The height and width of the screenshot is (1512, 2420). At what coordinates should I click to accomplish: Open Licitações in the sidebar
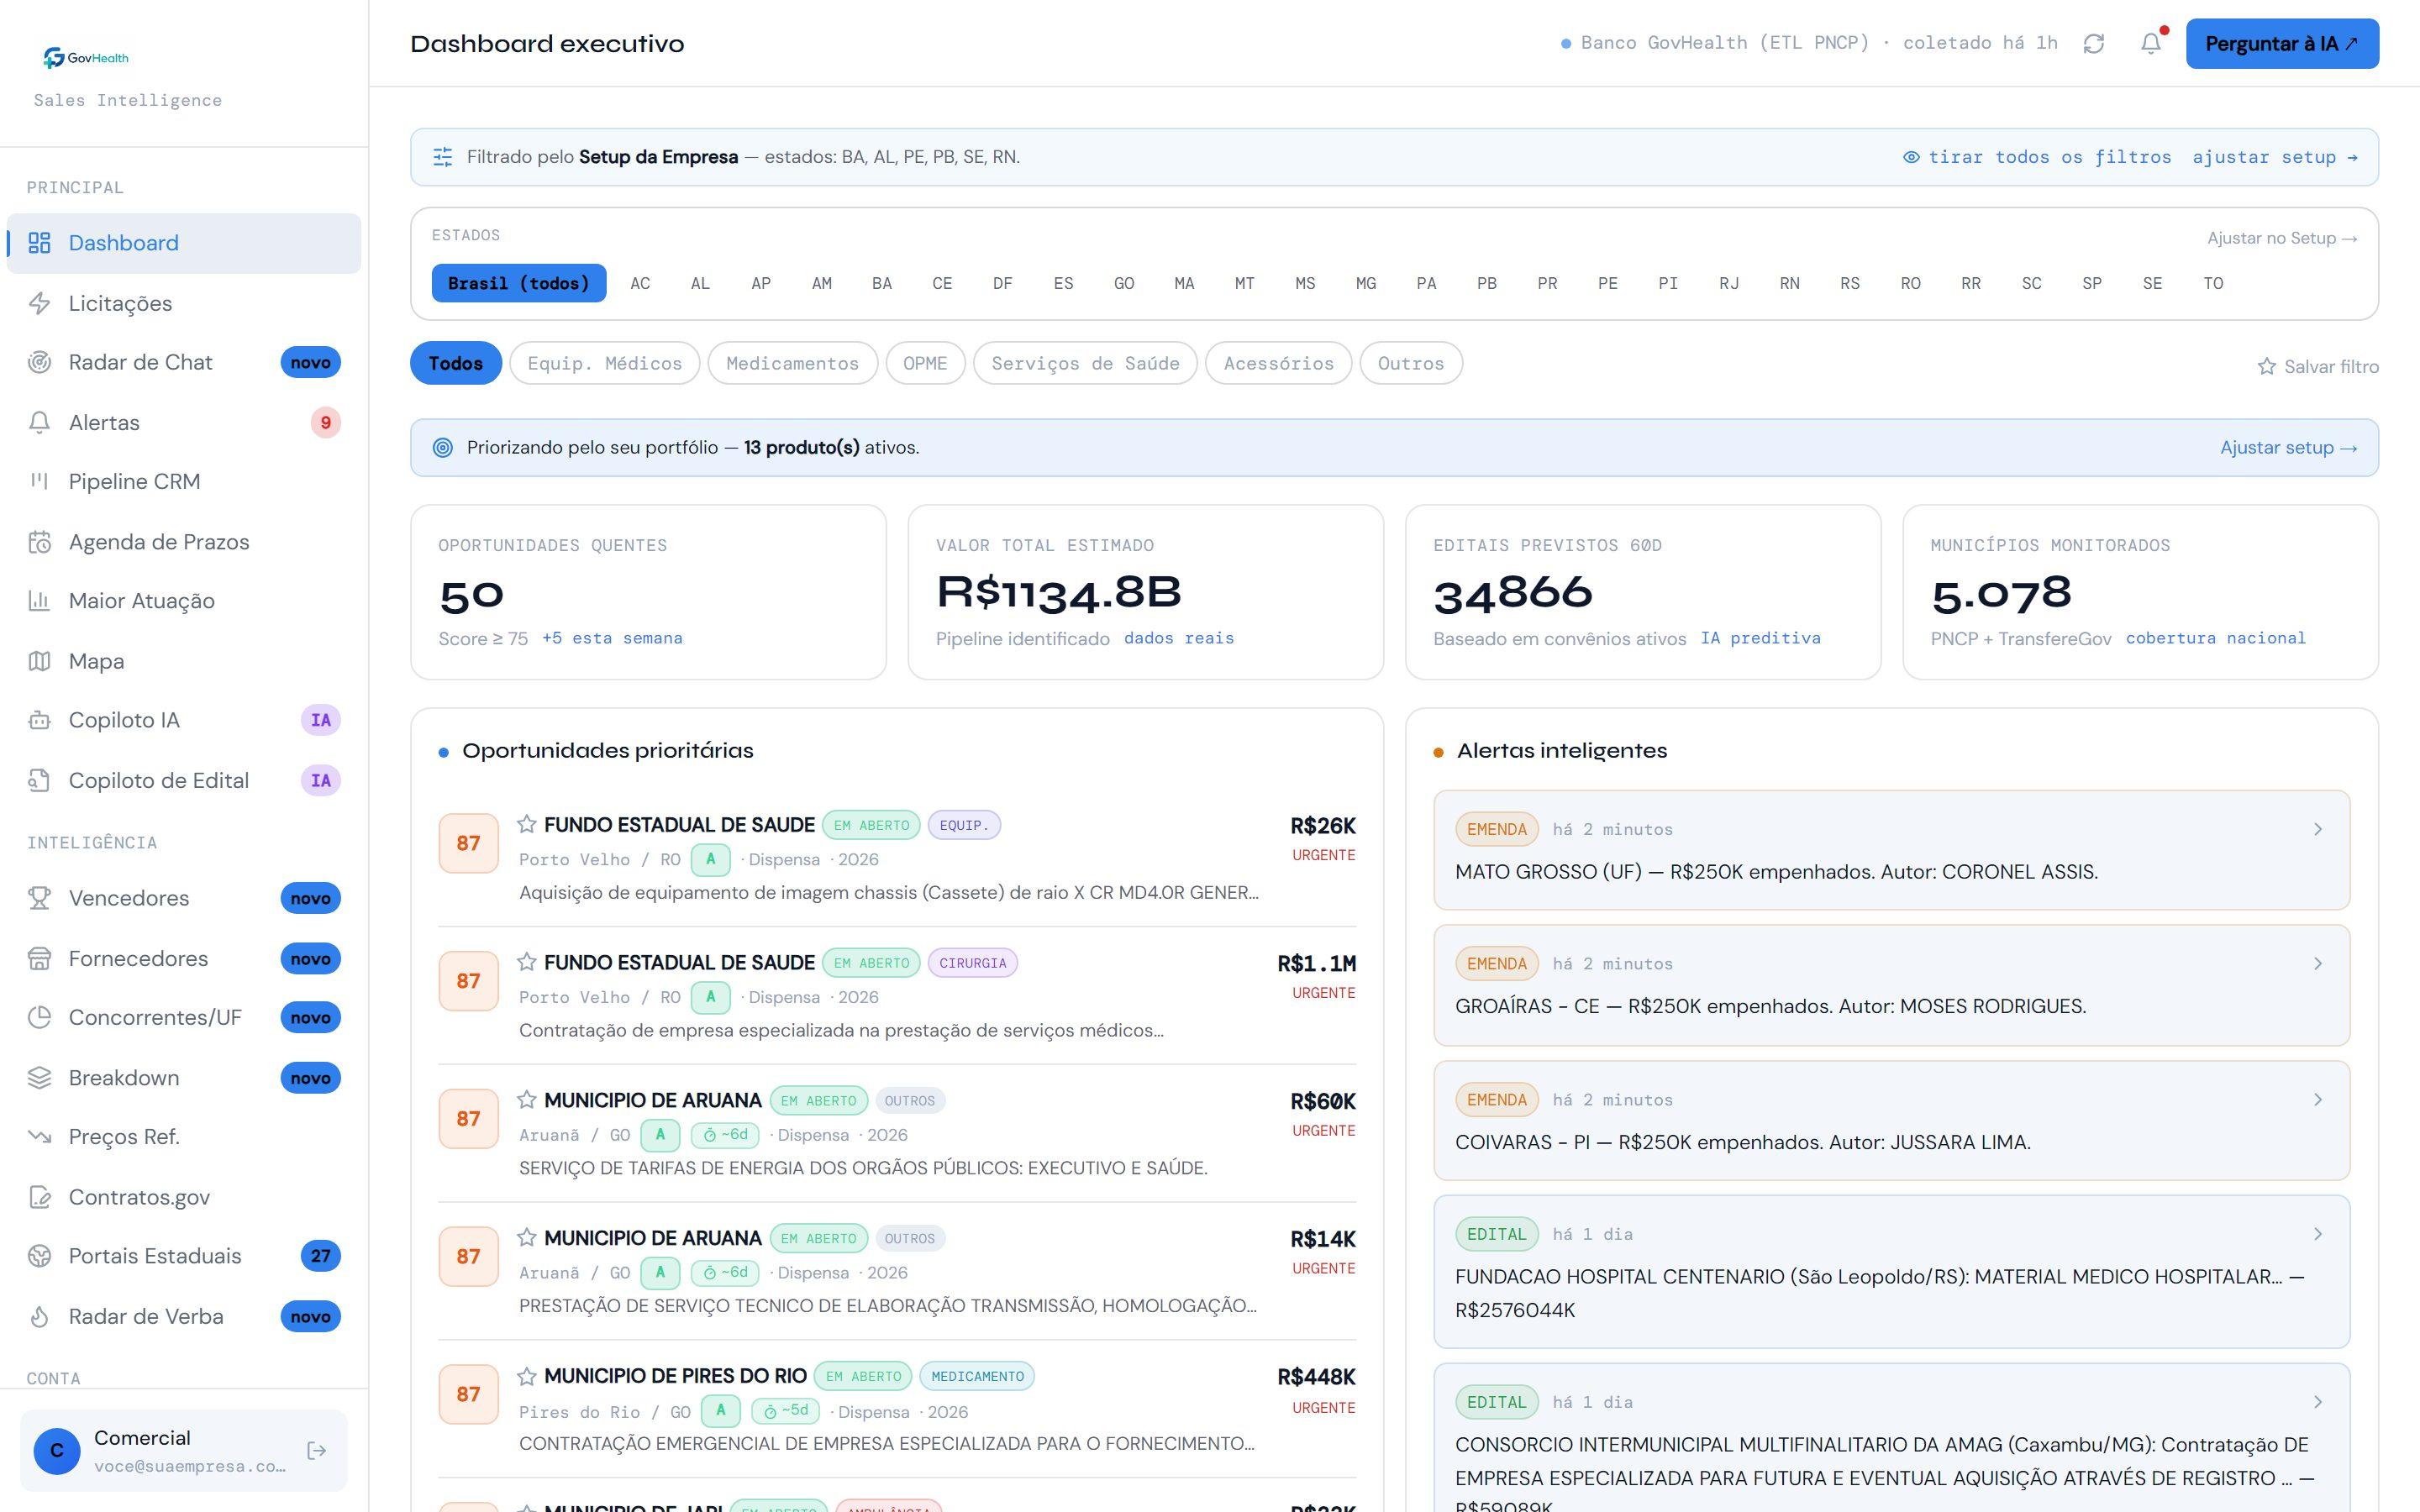click(x=184, y=303)
